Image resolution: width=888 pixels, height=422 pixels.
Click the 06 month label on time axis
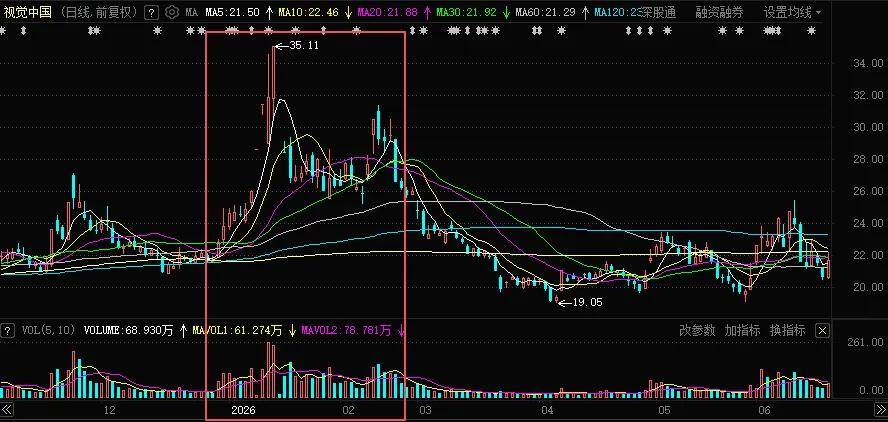click(764, 410)
